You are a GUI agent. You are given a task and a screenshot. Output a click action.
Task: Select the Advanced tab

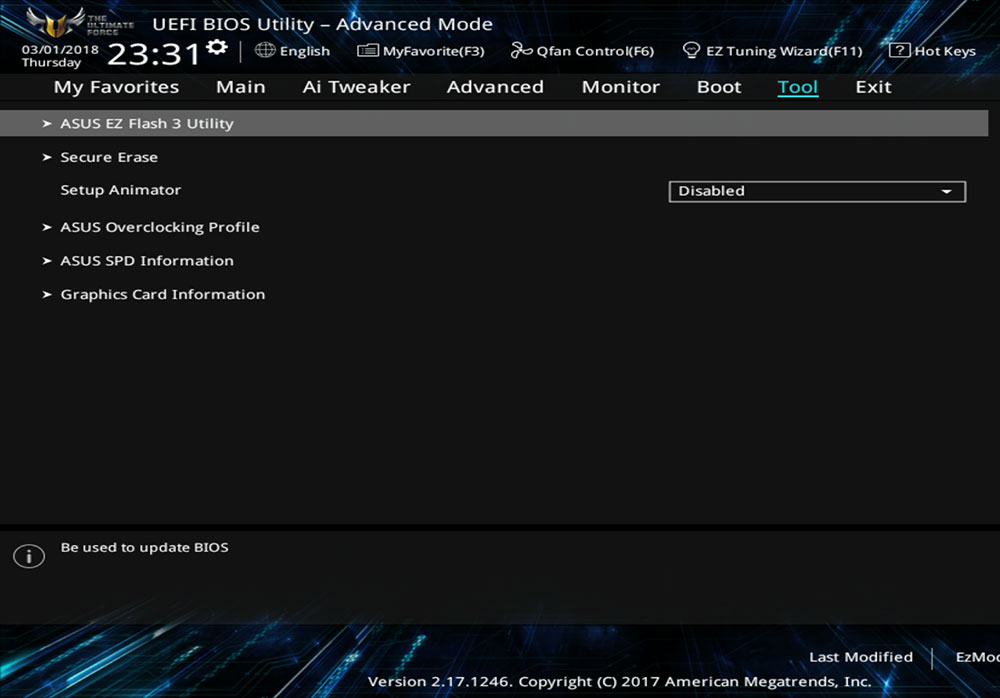click(495, 87)
